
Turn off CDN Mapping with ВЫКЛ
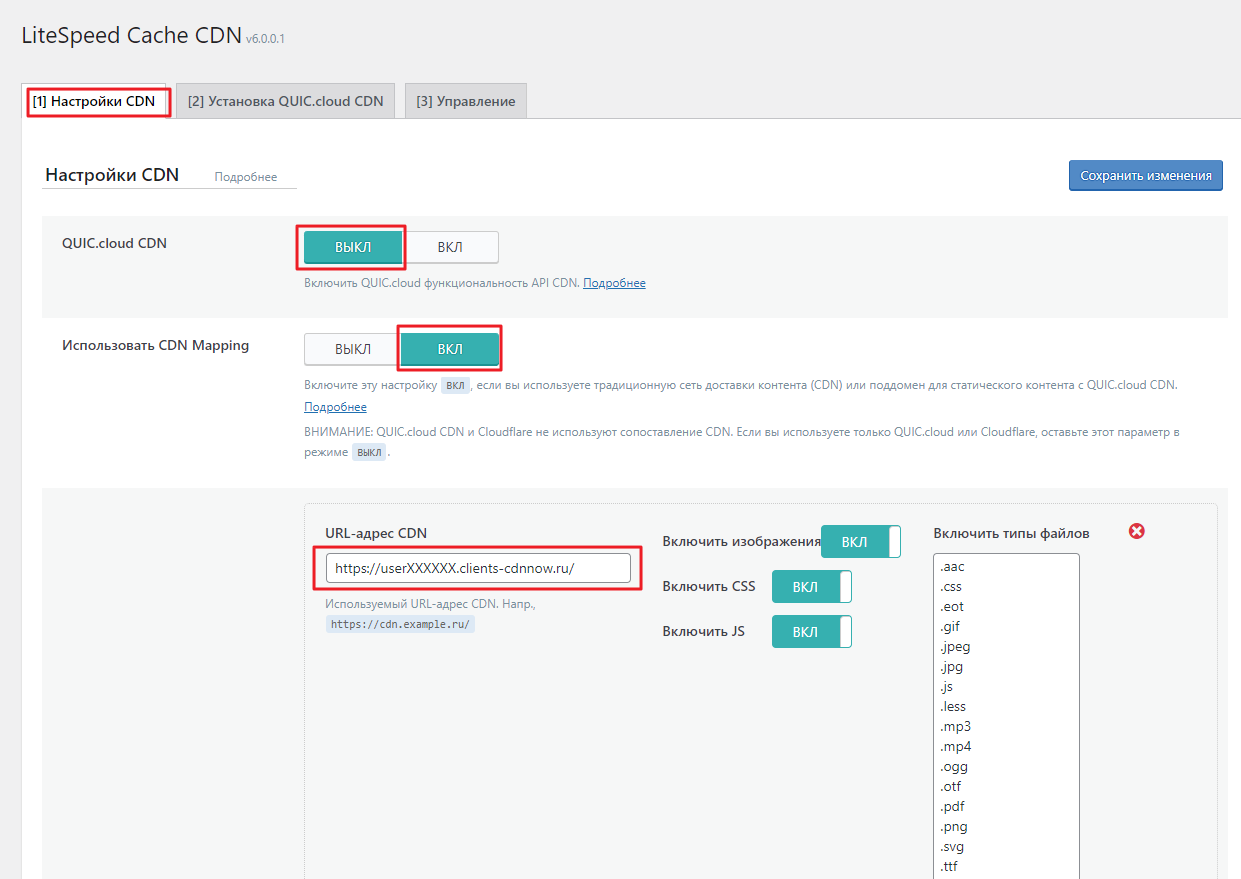click(352, 349)
